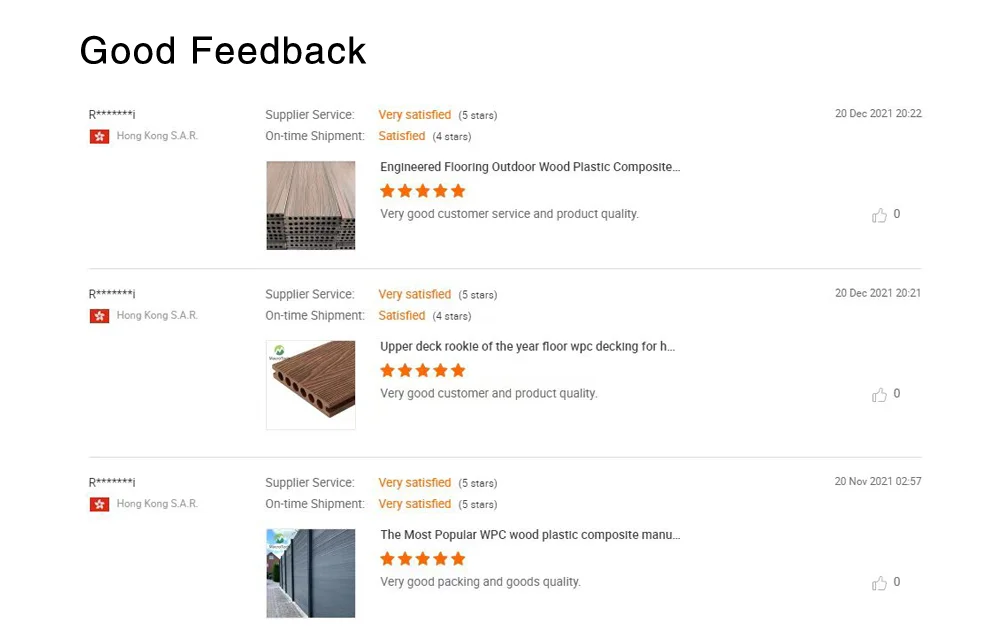
Task: Click star rating of Upper deck review
Action: [423, 371]
